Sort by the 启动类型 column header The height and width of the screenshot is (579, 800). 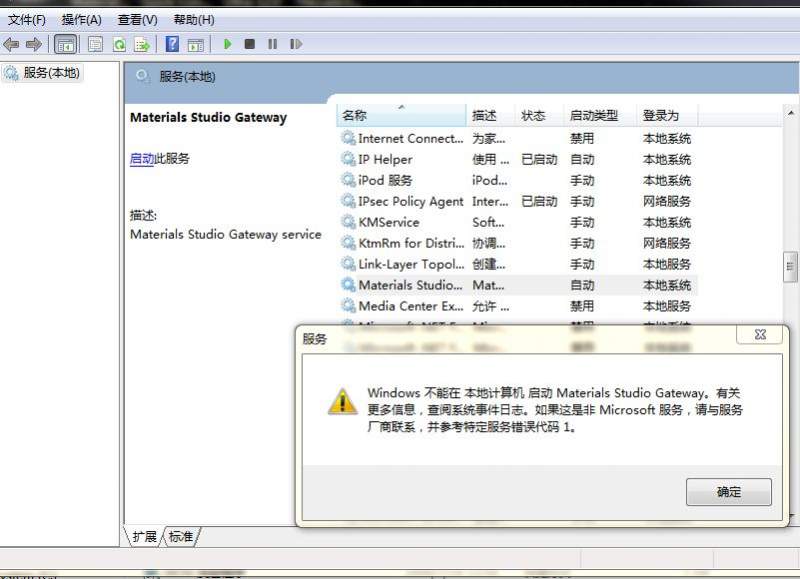point(600,116)
